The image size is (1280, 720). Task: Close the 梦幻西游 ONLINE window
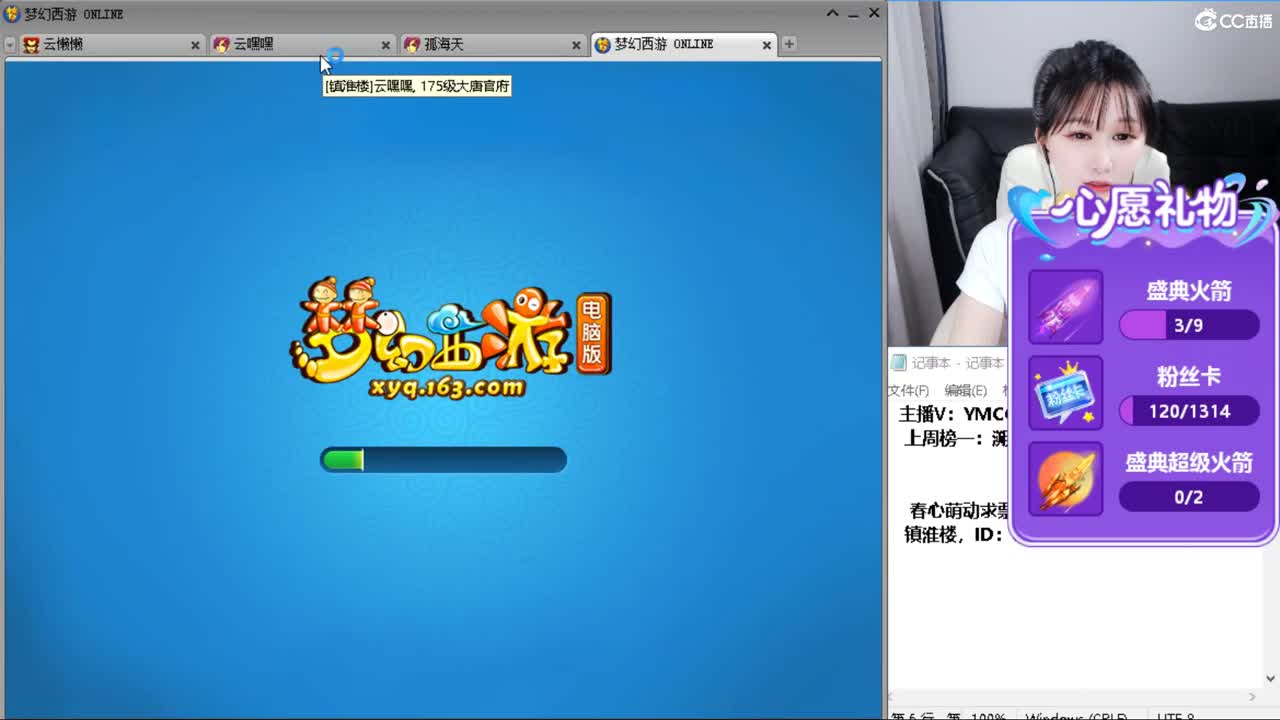point(874,13)
